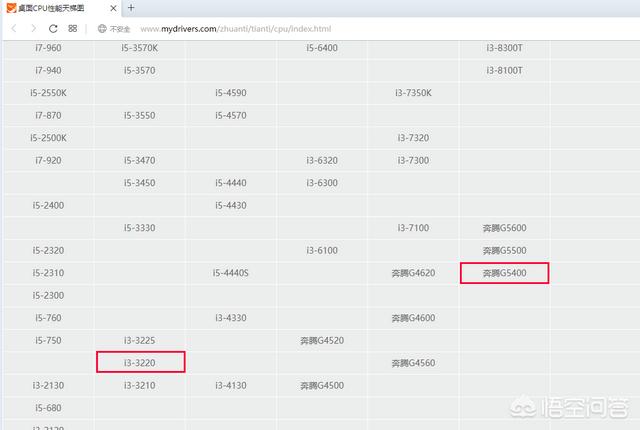Click cell i5-4590
The width and height of the screenshot is (640, 430).
click(x=231, y=93)
